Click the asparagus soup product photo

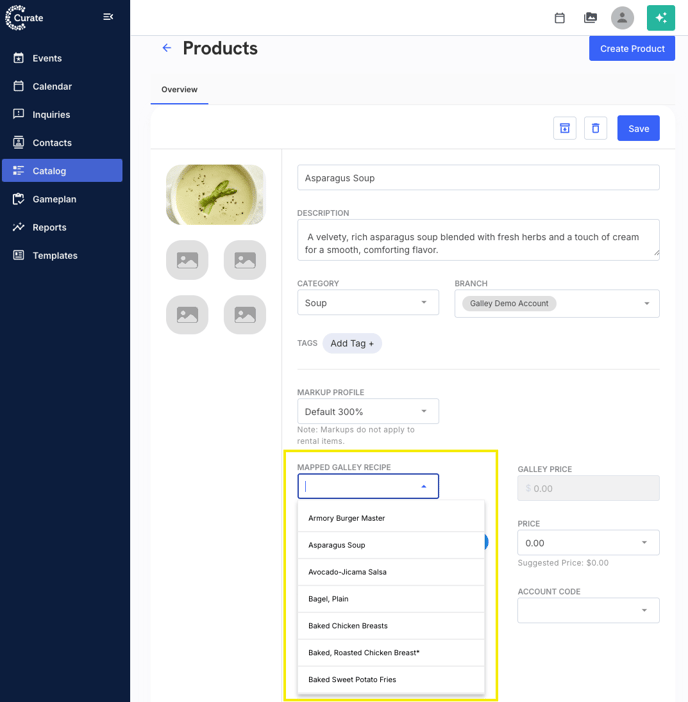click(x=216, y=195)
